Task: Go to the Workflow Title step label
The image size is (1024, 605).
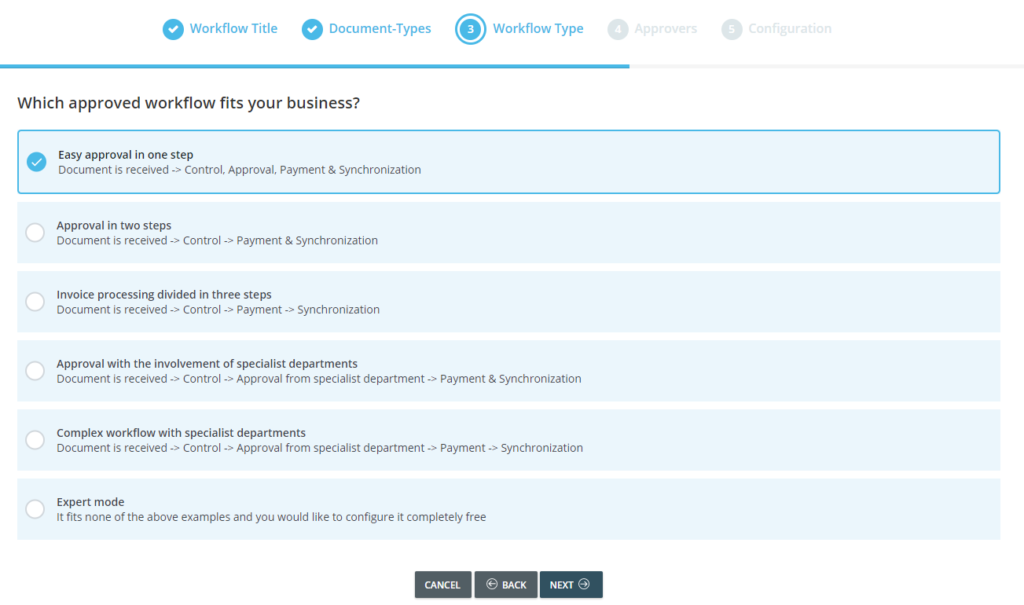Action: [x=234, y=29]
